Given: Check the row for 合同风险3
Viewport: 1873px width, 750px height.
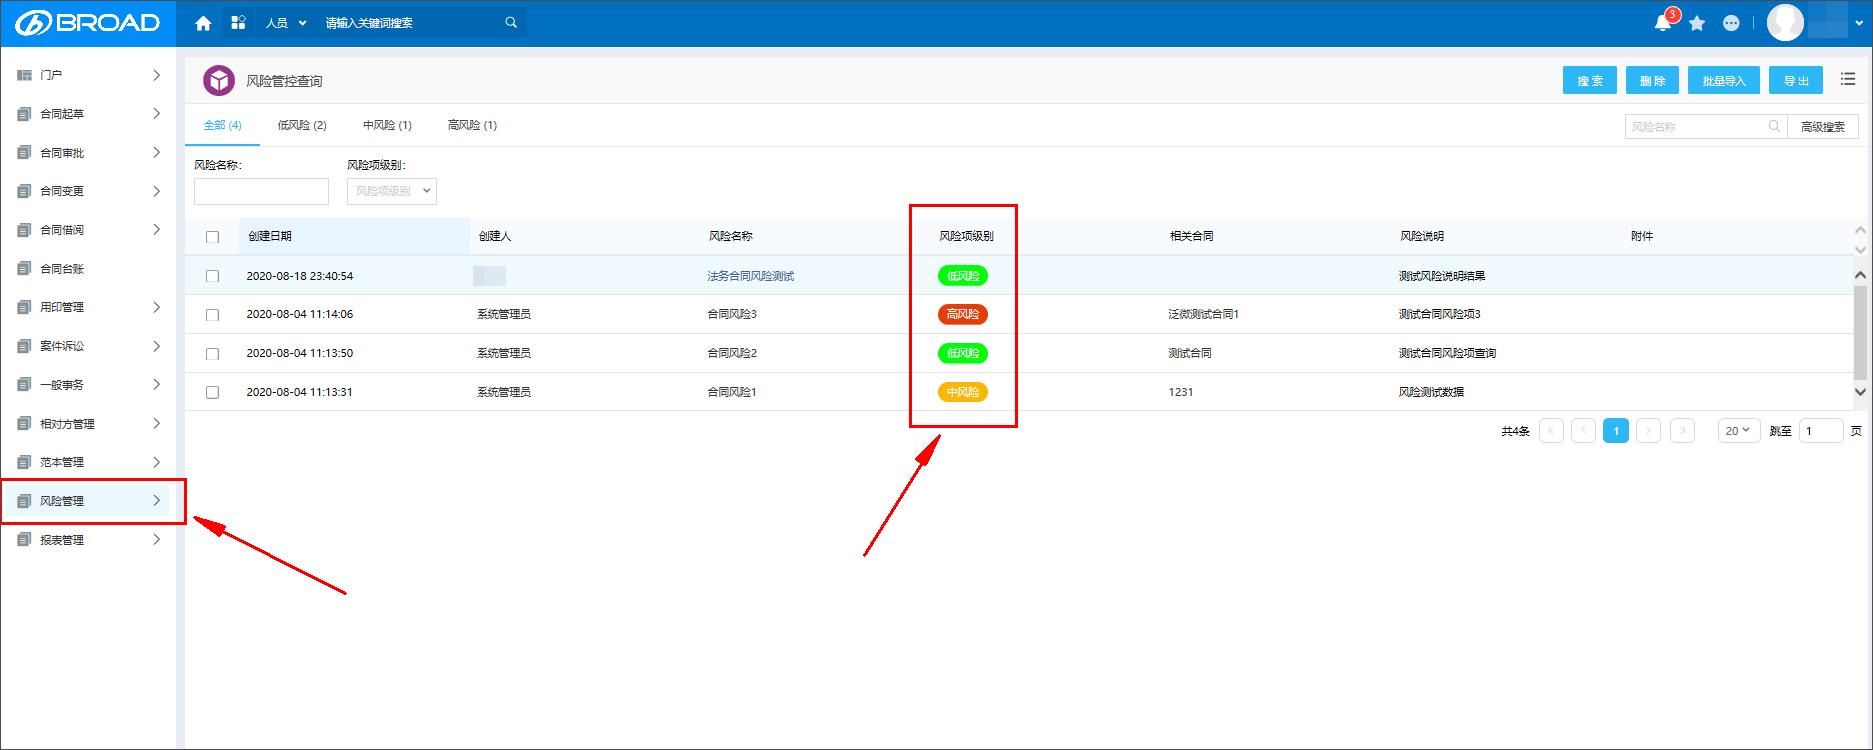Looking at the screenshot, I should coord(212,315).
